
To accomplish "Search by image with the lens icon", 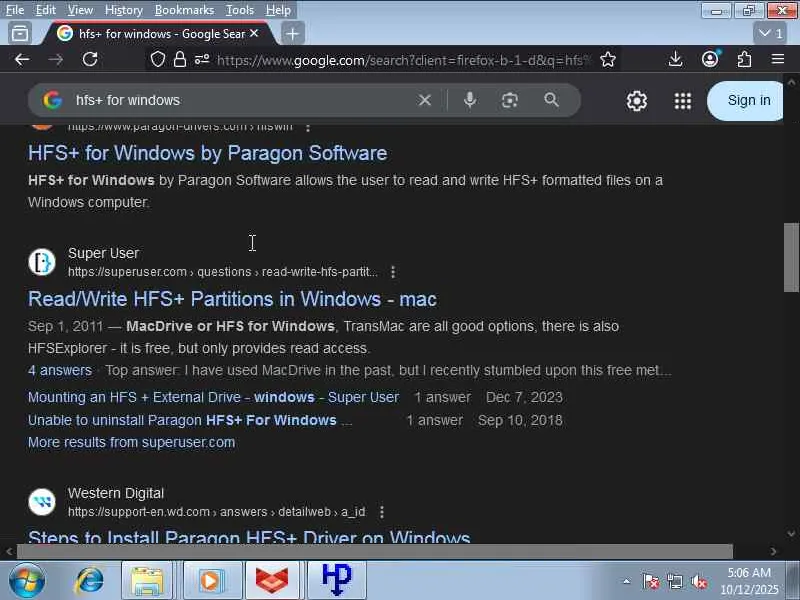I will [509, 100].
